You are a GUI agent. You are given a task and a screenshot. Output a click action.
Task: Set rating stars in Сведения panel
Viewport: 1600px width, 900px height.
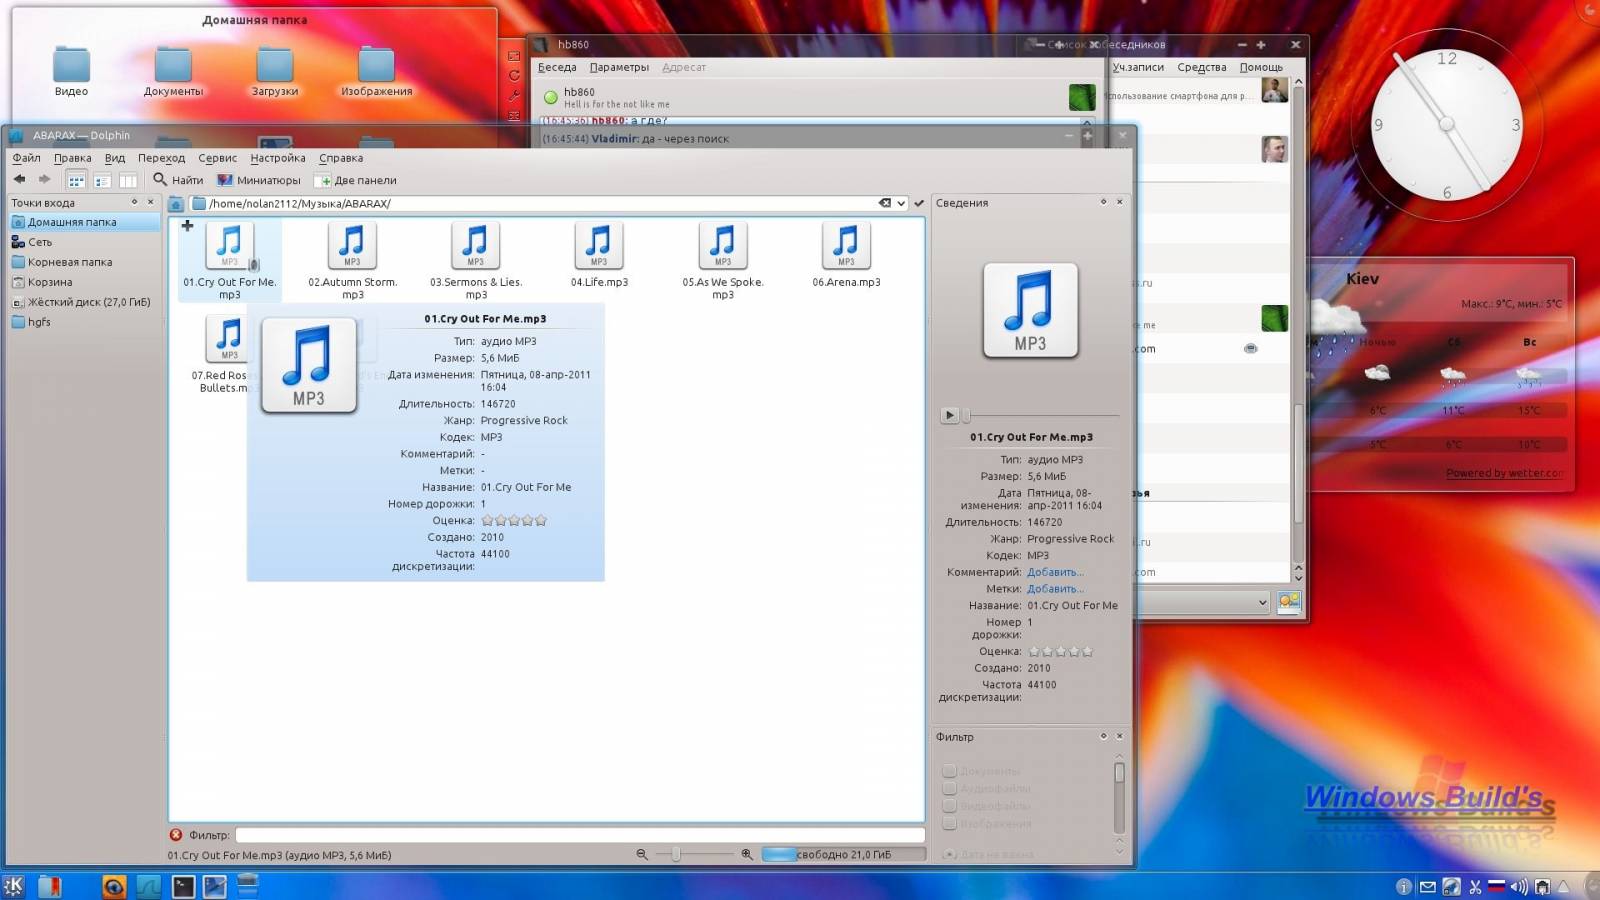click(1060, 651)
